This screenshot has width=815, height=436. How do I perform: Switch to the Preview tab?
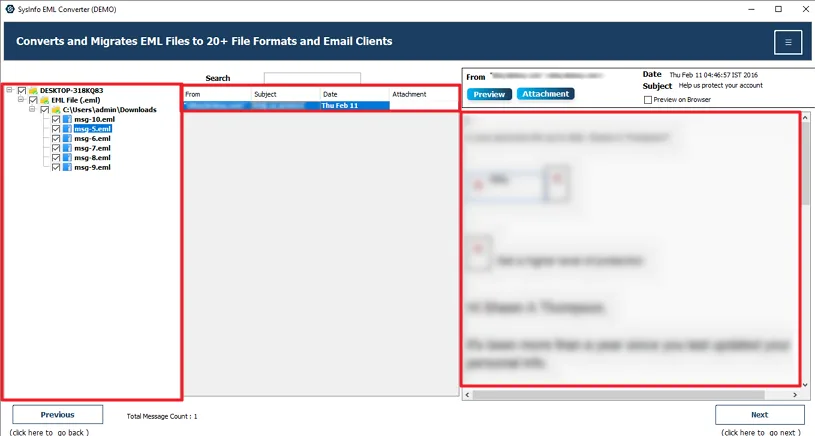(x=489, y=94)
